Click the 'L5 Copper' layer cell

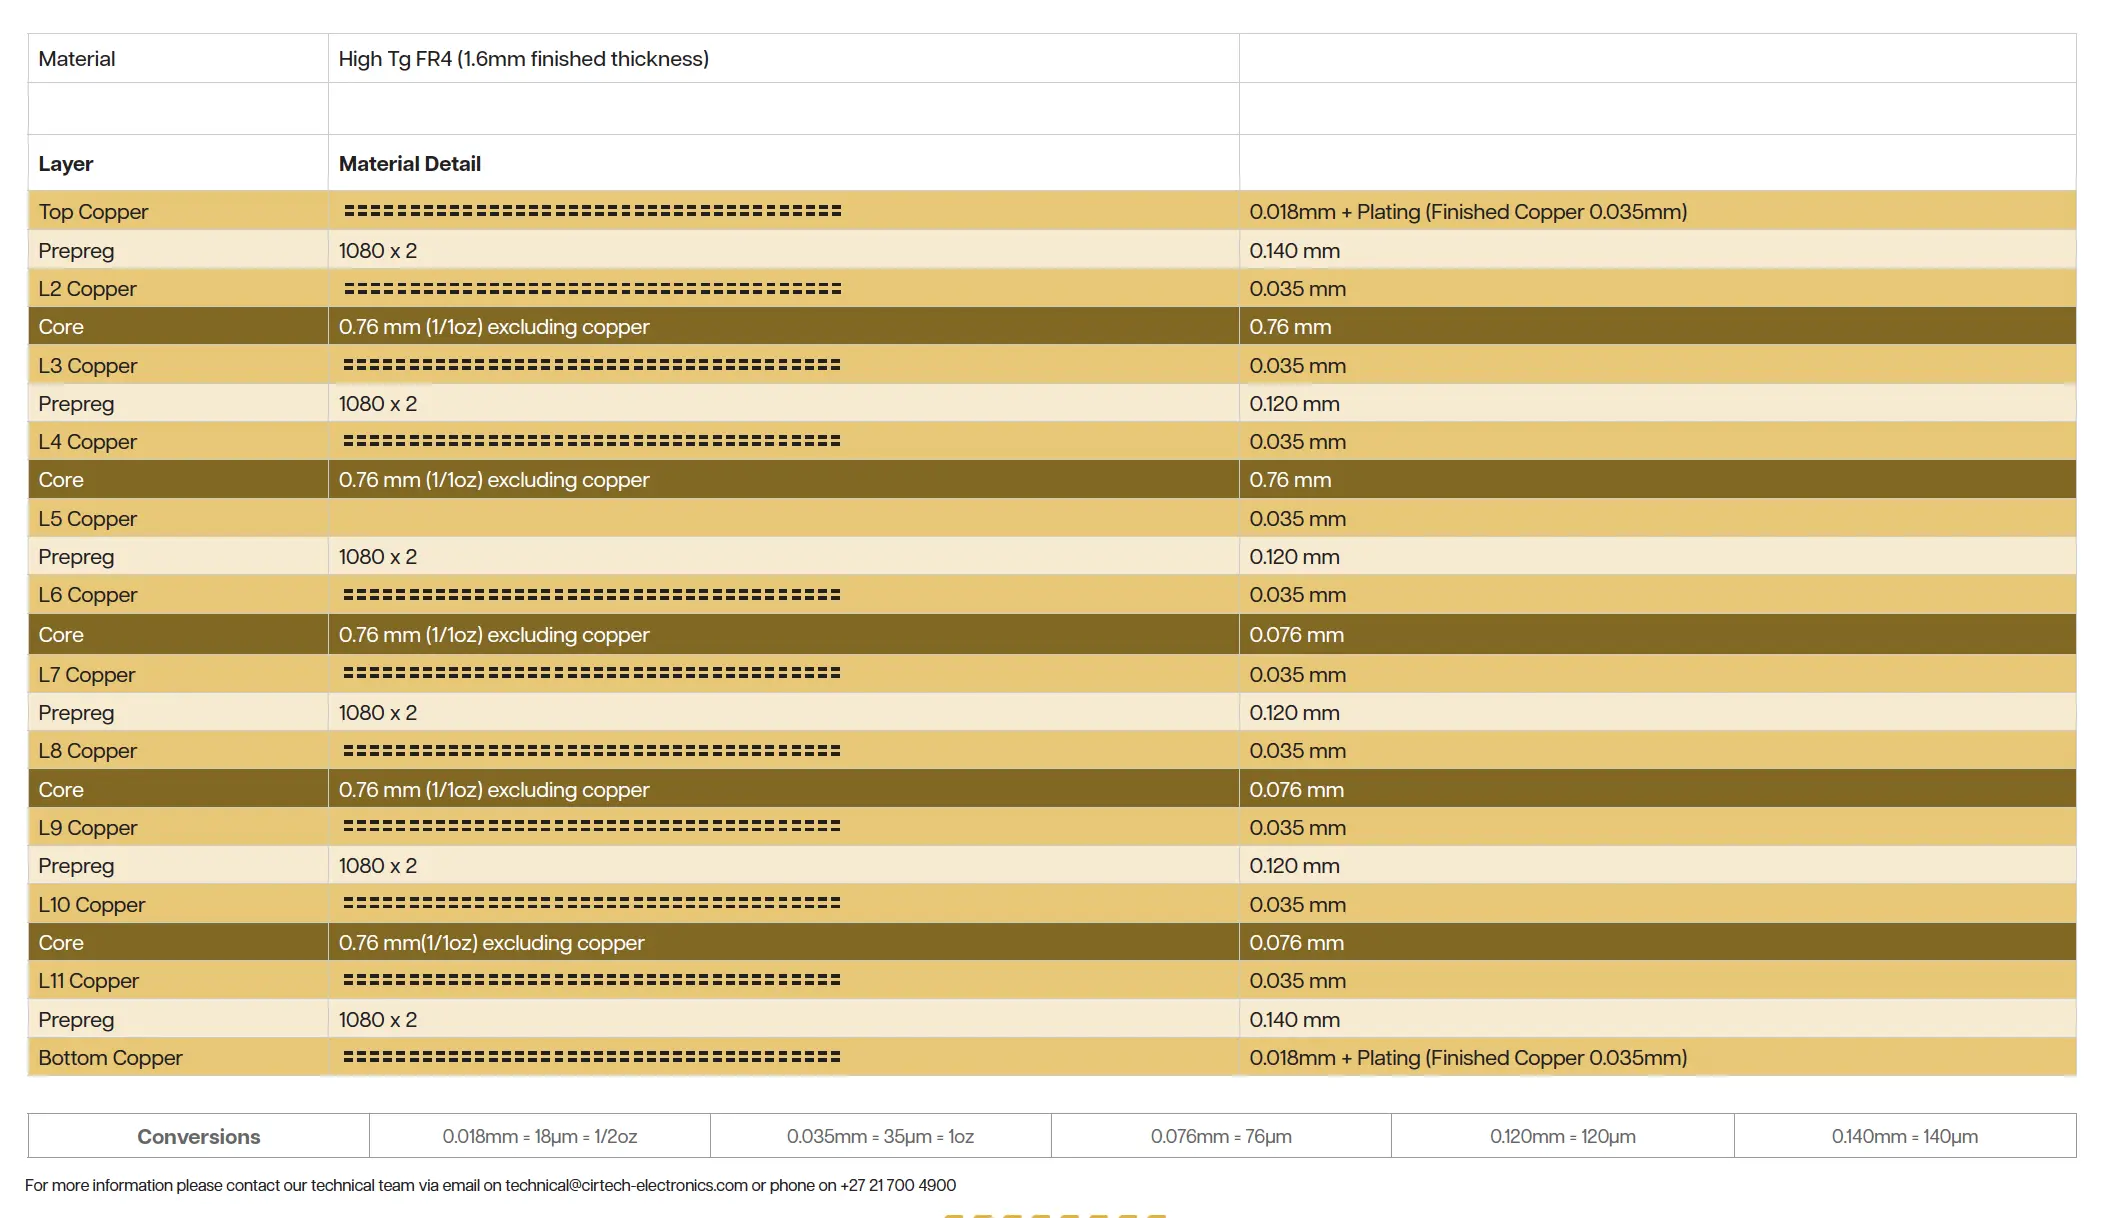[87, 519]
